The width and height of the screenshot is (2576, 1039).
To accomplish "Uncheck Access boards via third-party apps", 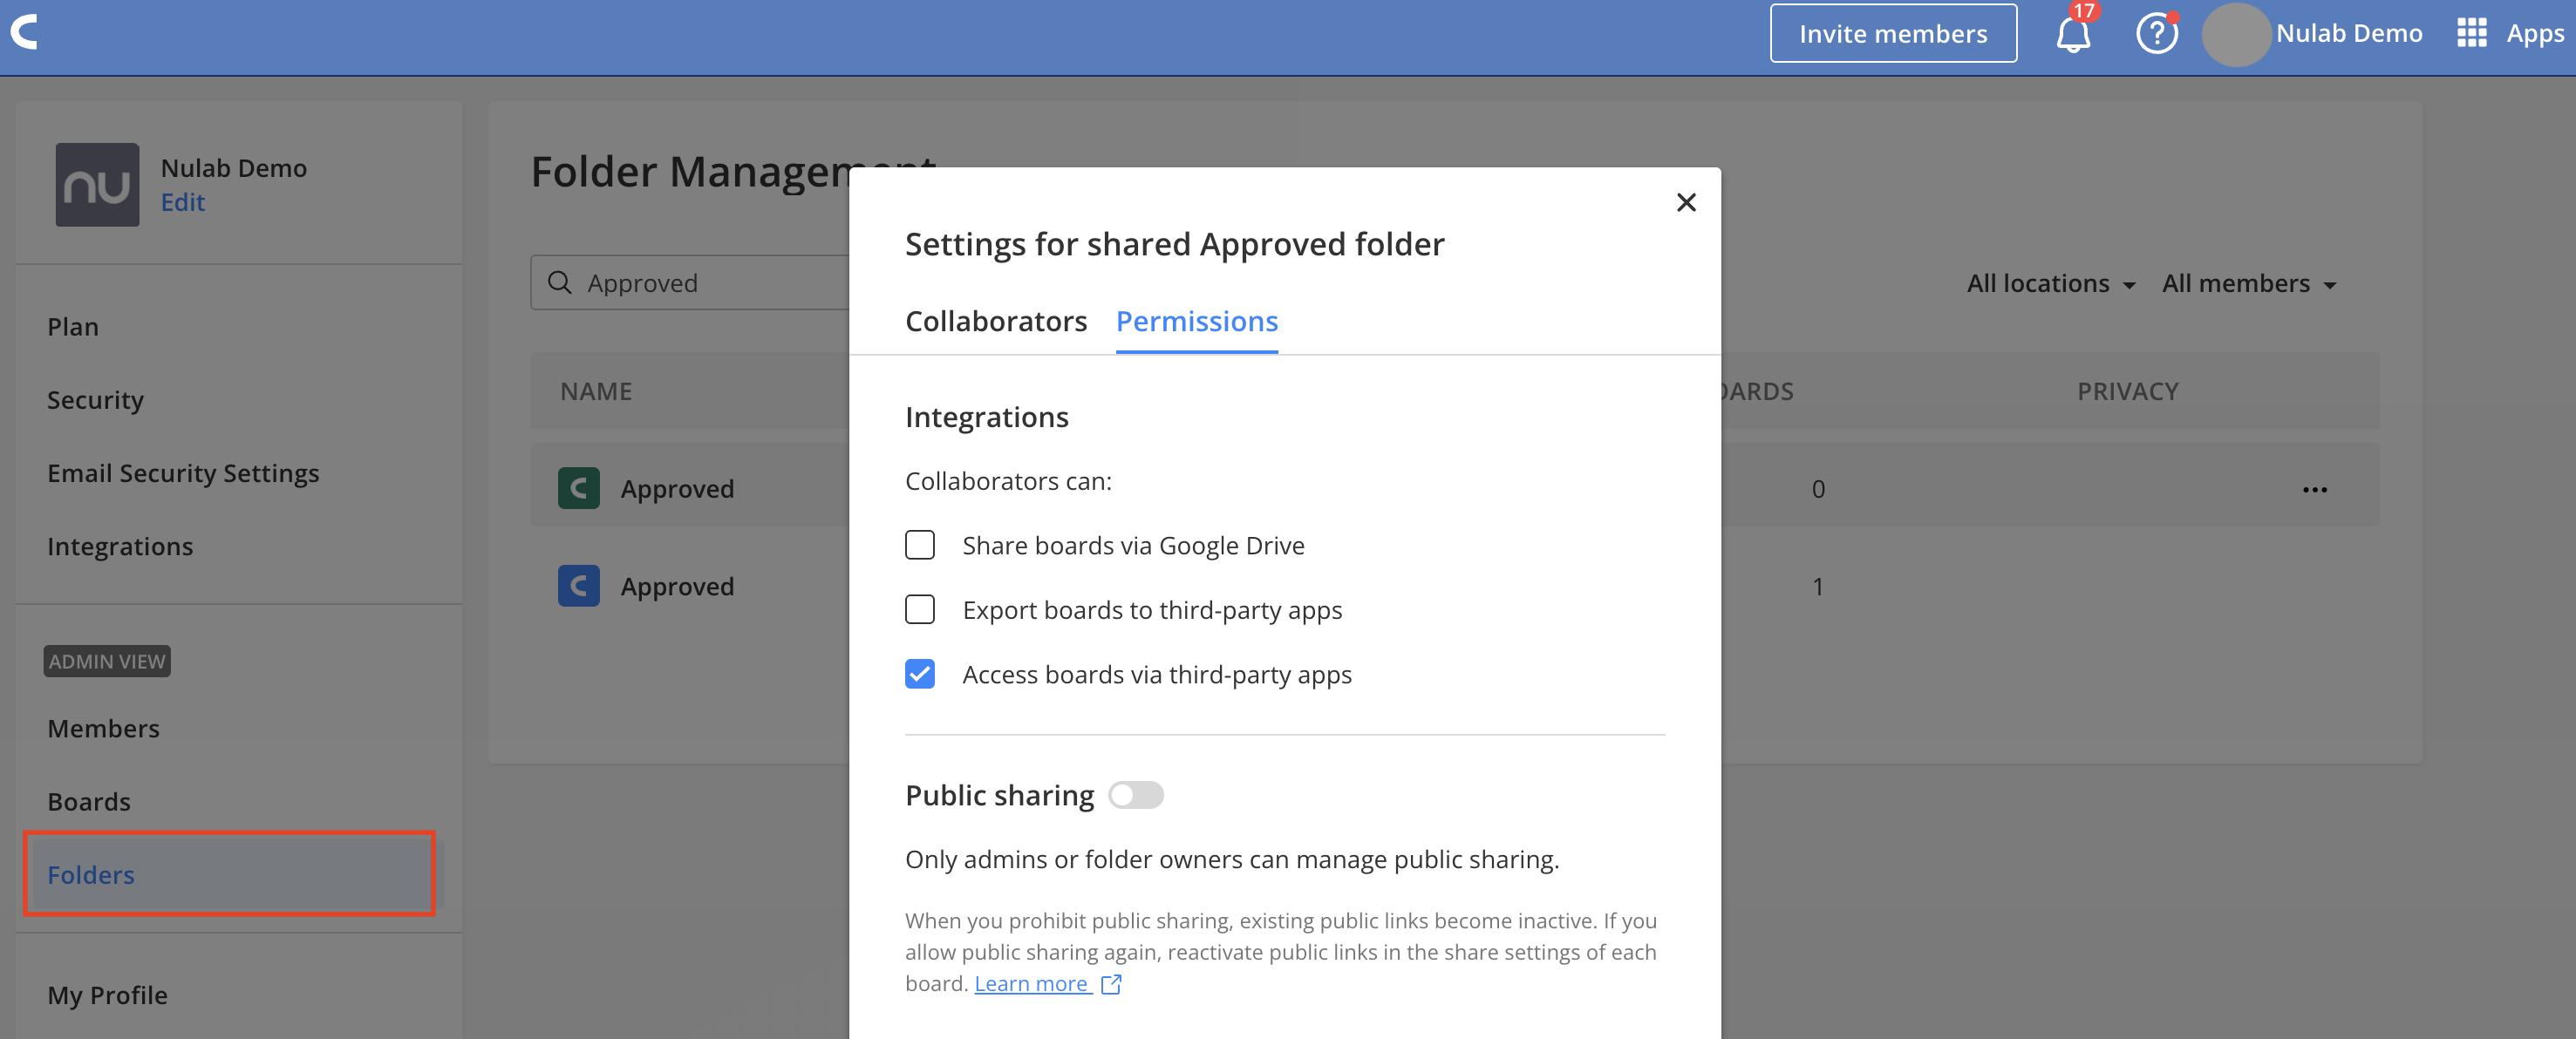I will pos(920,675).
